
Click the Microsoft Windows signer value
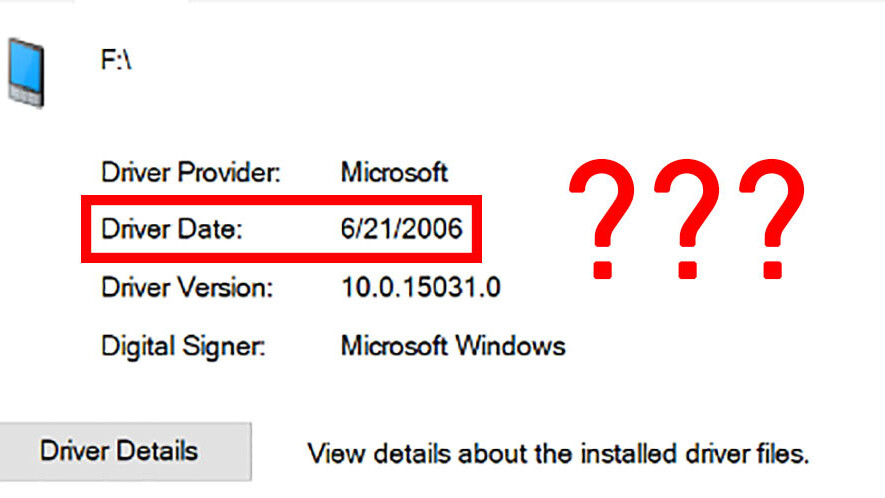click(453, 347)
